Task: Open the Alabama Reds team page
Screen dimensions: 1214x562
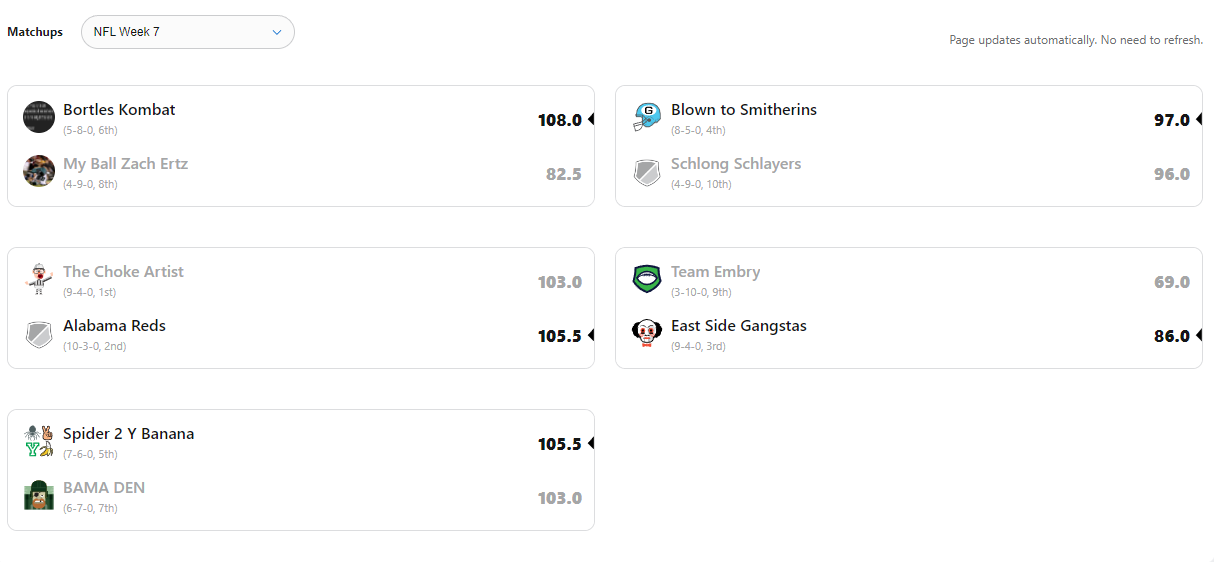Action: click(114, 326)
